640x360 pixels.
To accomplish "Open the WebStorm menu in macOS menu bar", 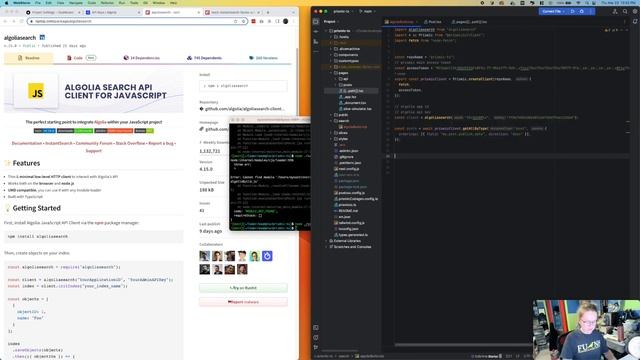I will point(21,2).
